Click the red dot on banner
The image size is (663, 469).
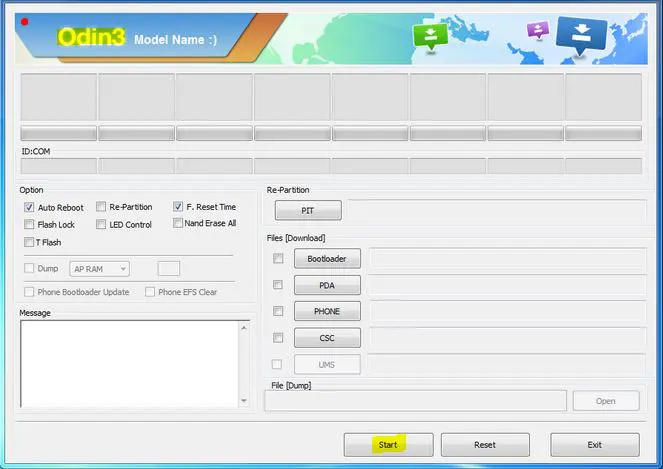point(25,22)
